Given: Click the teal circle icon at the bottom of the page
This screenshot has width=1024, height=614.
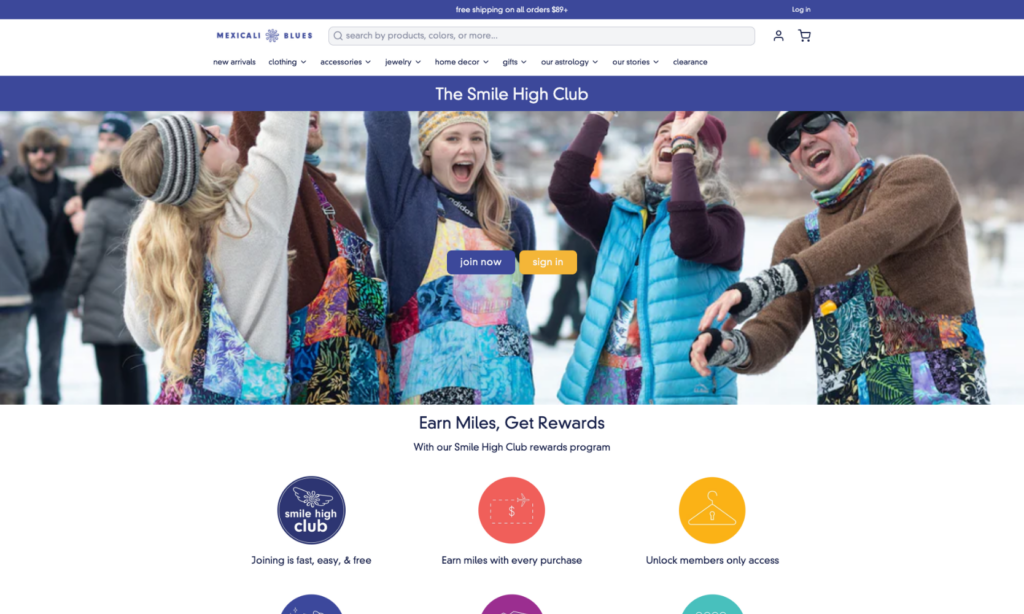Looking at the screenshot, I should 712,604.
